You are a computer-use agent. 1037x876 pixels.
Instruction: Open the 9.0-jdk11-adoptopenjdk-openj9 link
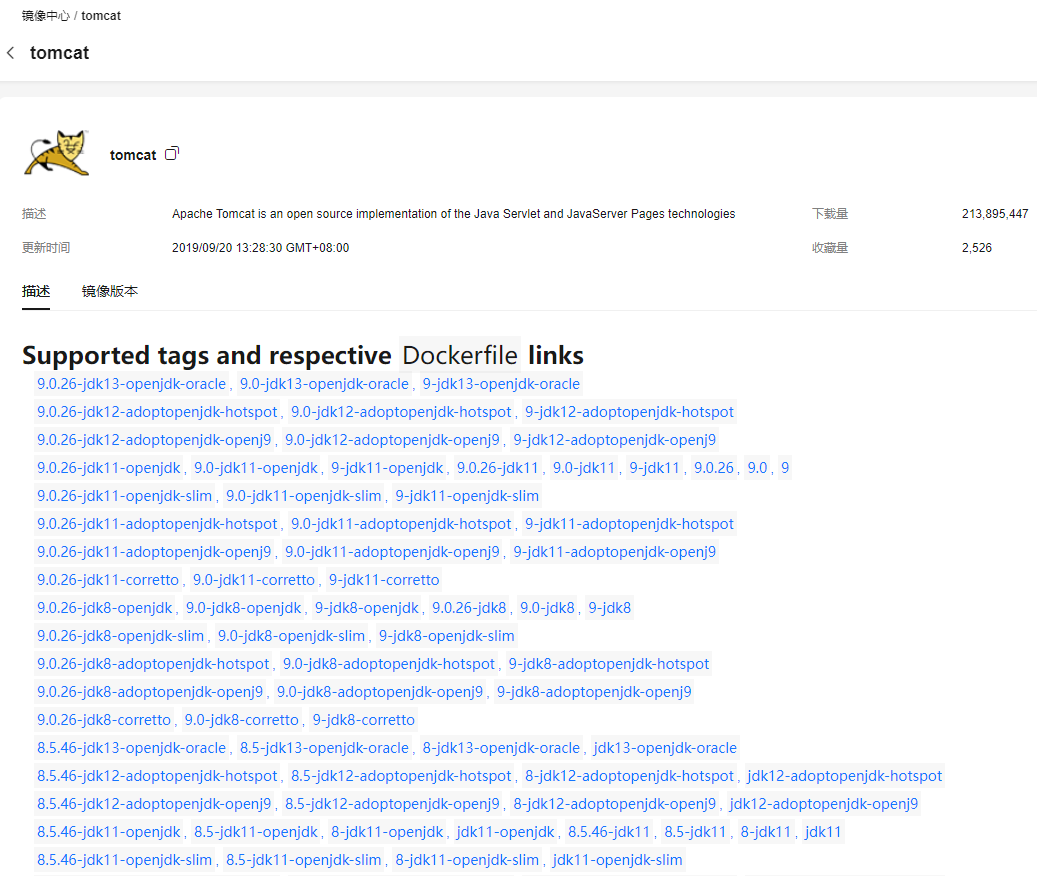click(392, 552)
